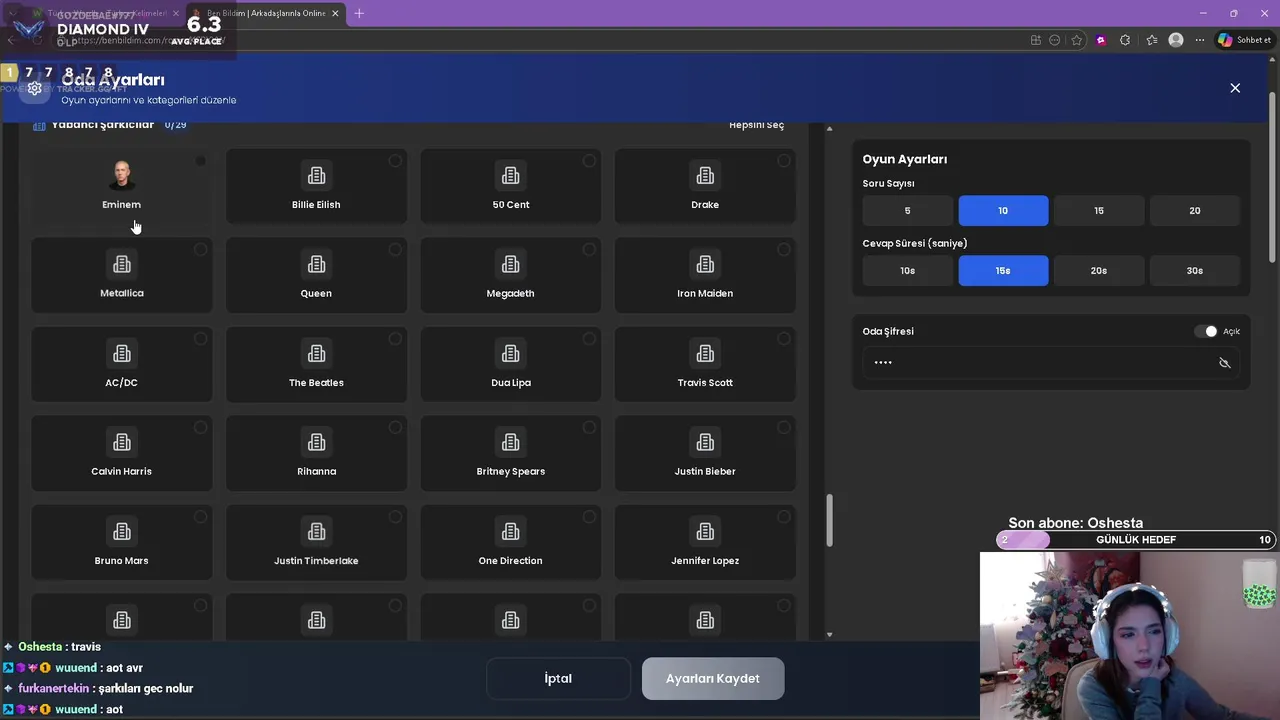
Task: Close the Ben Bildim browser tab
Action: 335,13
